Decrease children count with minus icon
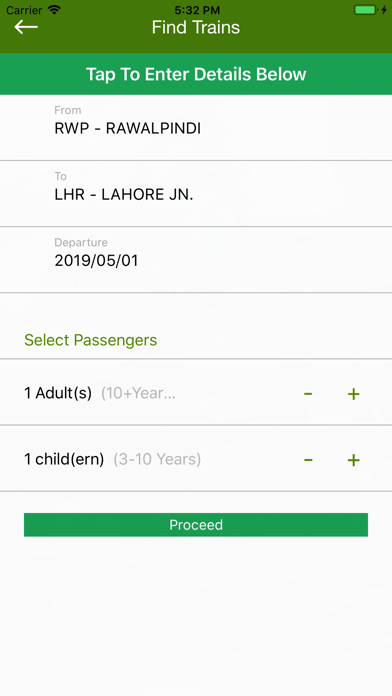 coord(308,460)
